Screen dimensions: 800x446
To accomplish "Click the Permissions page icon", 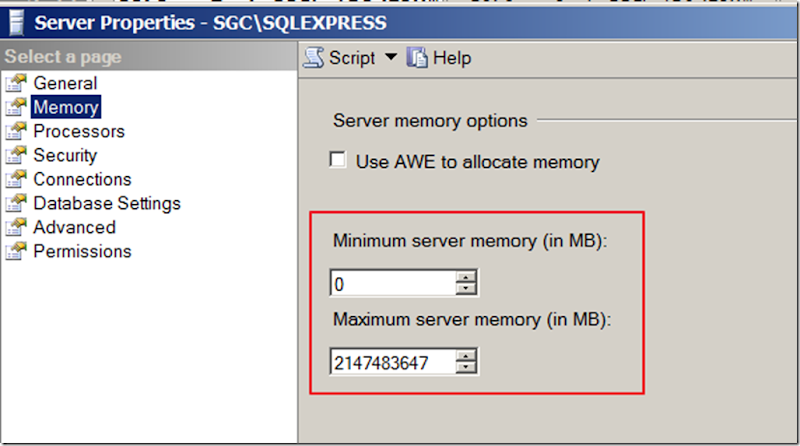I will tap(15, 252).
